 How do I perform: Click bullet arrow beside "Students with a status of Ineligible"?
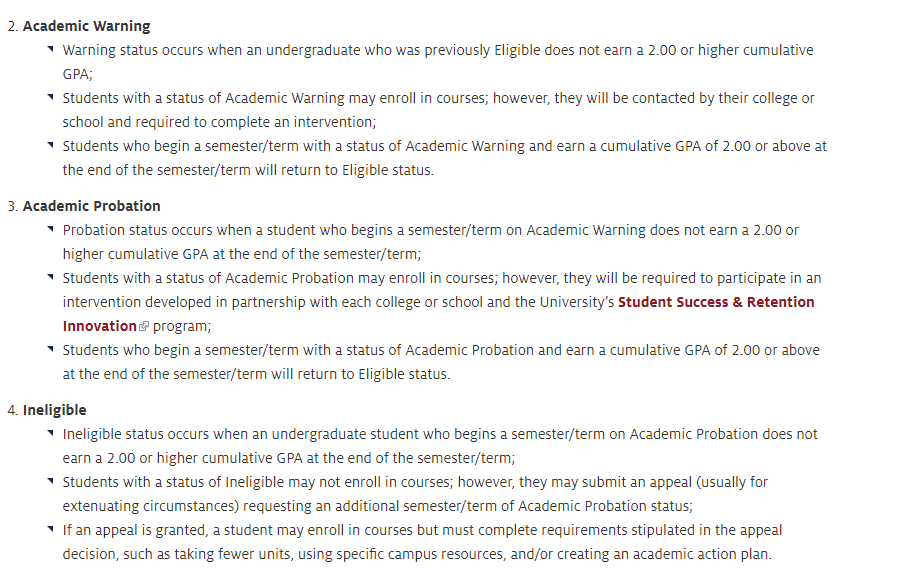[x=51, y=481]
